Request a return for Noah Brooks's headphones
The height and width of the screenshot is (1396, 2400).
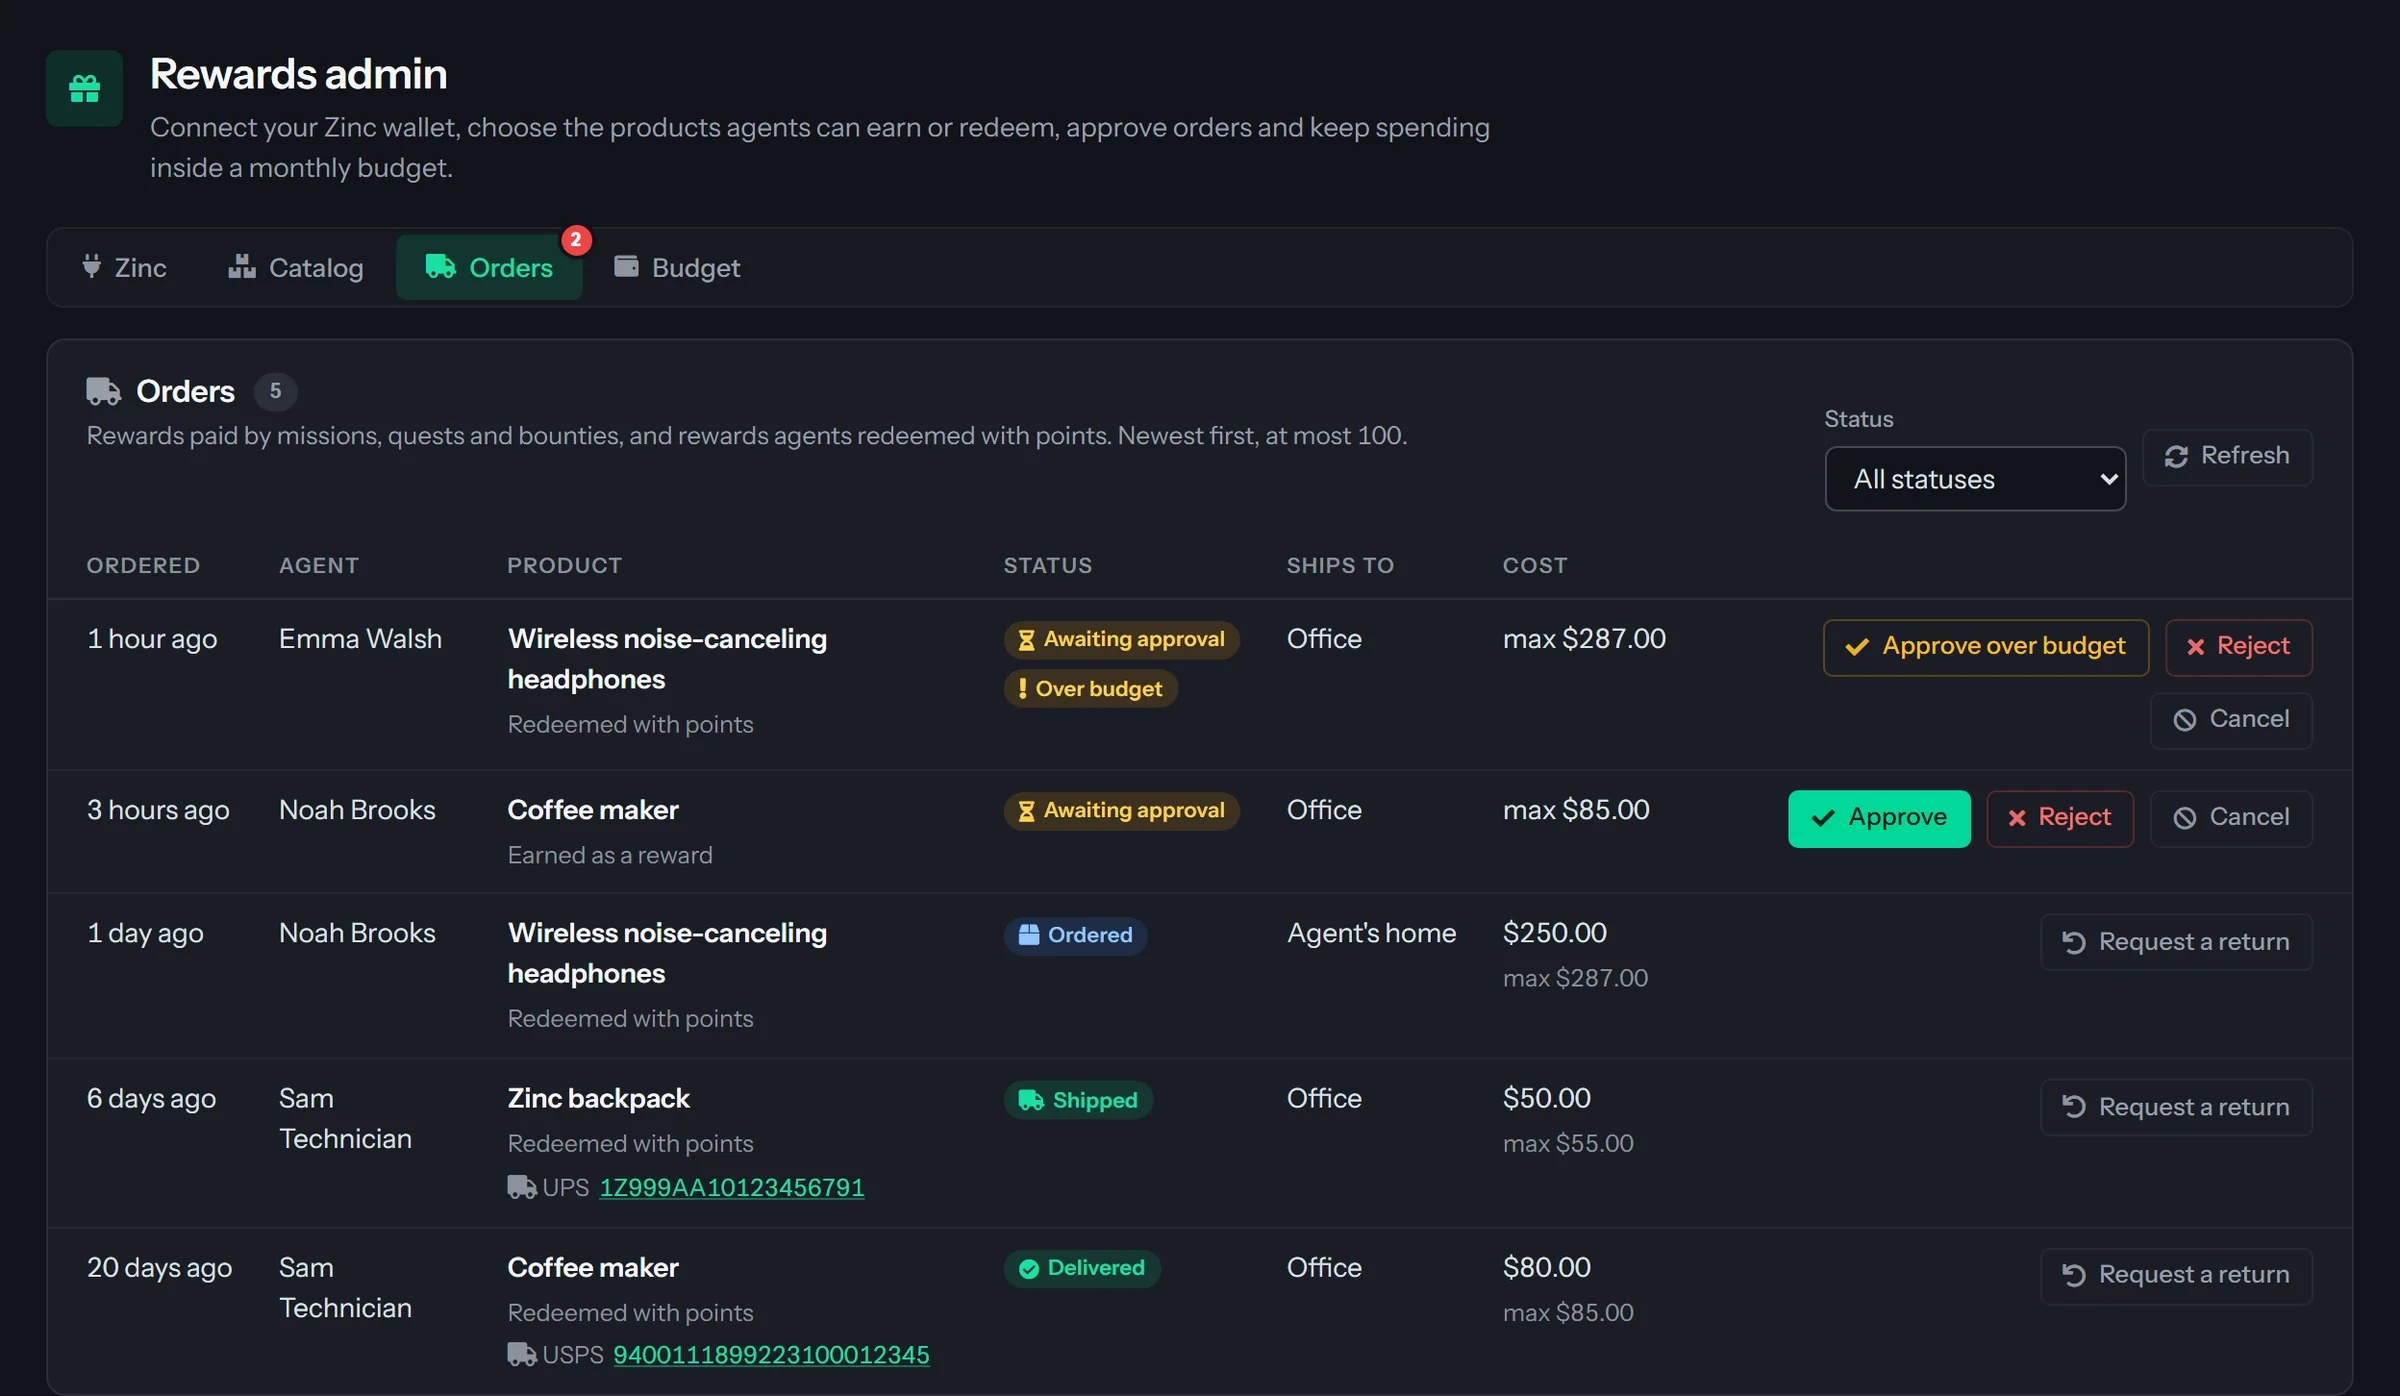tap(2176, 942)
